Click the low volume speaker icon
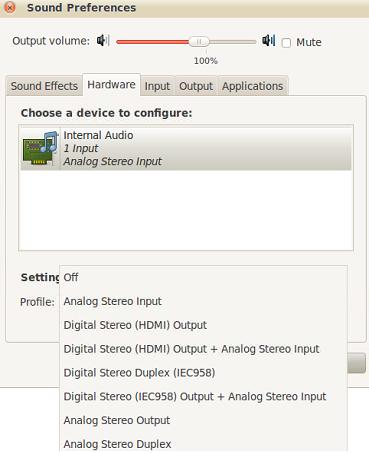The height and width of the screenshot is (453, 369). [x=103, y=41]
